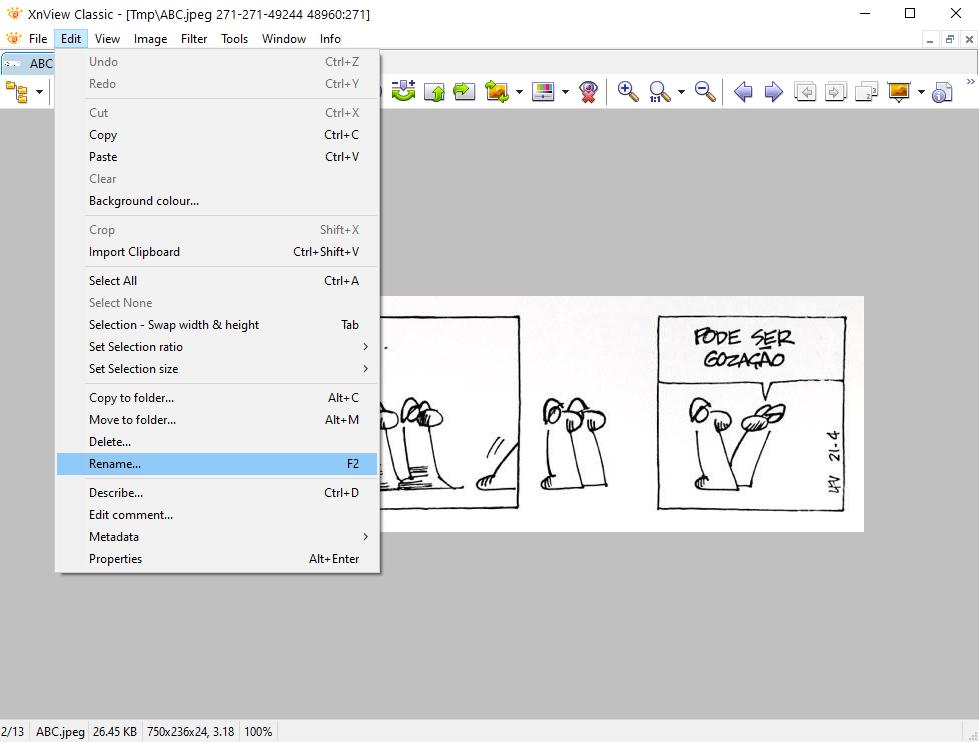Image resolution: width=979 pixels, height=742 pixels.
Task: Open dropdown arrow beside 1:1 zoom icon
Action: point(681,93)
